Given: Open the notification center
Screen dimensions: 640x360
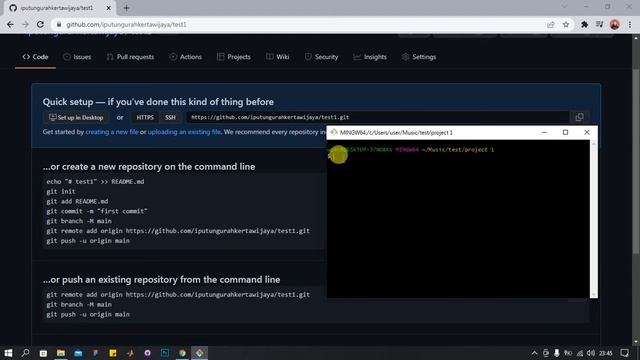Looking at the screenshot, I should coord(624,353).
